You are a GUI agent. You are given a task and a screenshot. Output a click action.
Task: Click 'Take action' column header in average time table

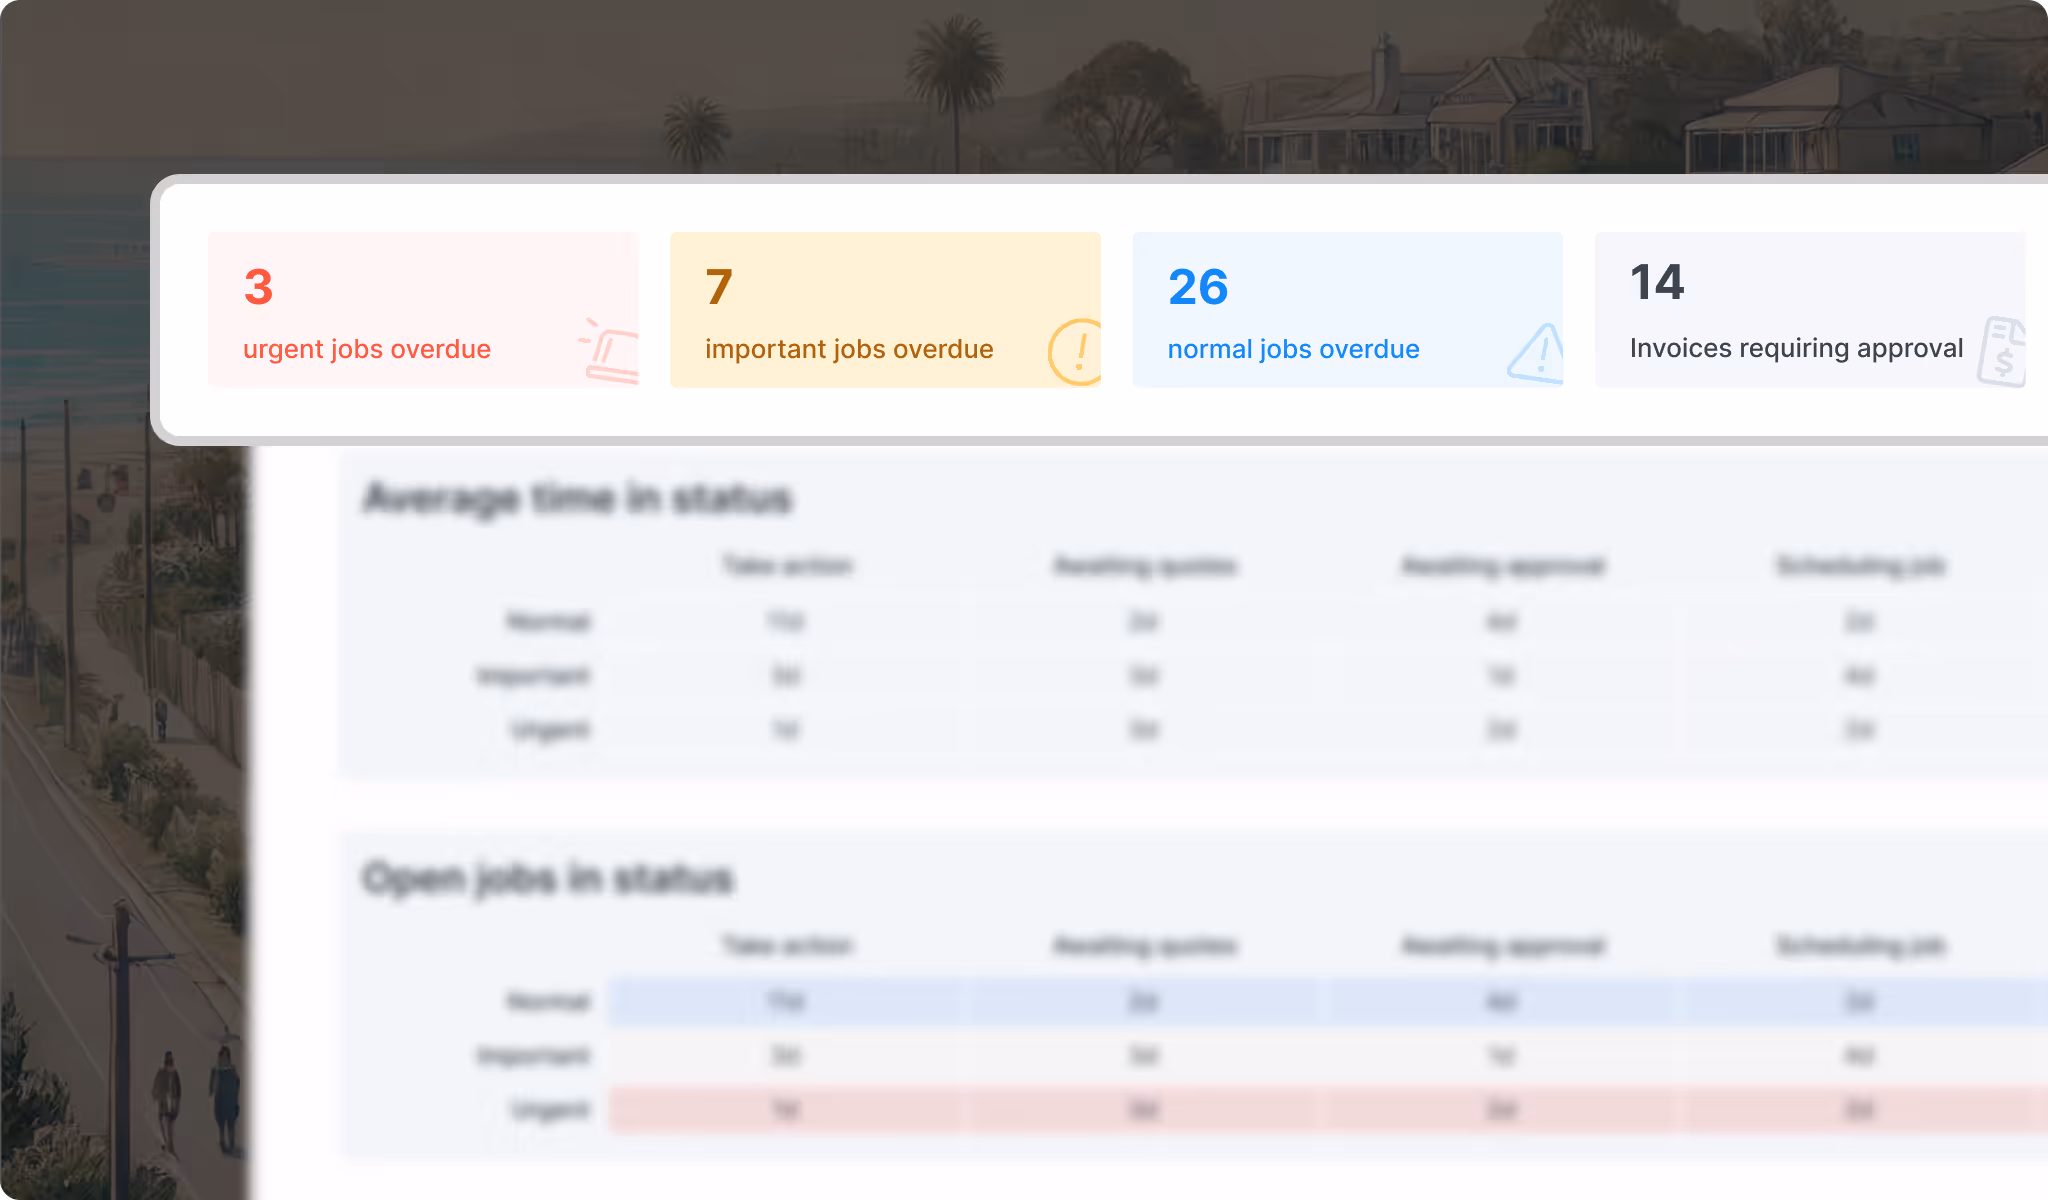(x=787, y=566)
